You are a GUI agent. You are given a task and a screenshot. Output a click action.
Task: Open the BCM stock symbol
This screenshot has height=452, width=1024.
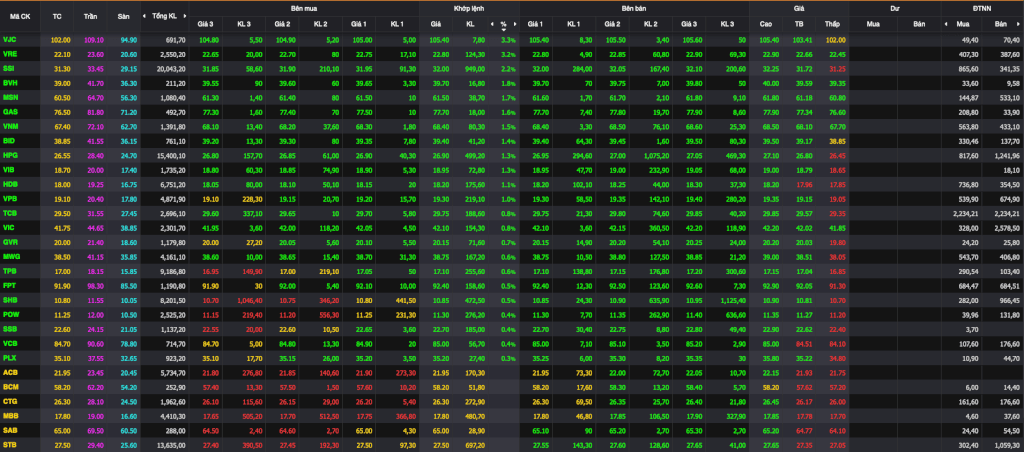10,387
